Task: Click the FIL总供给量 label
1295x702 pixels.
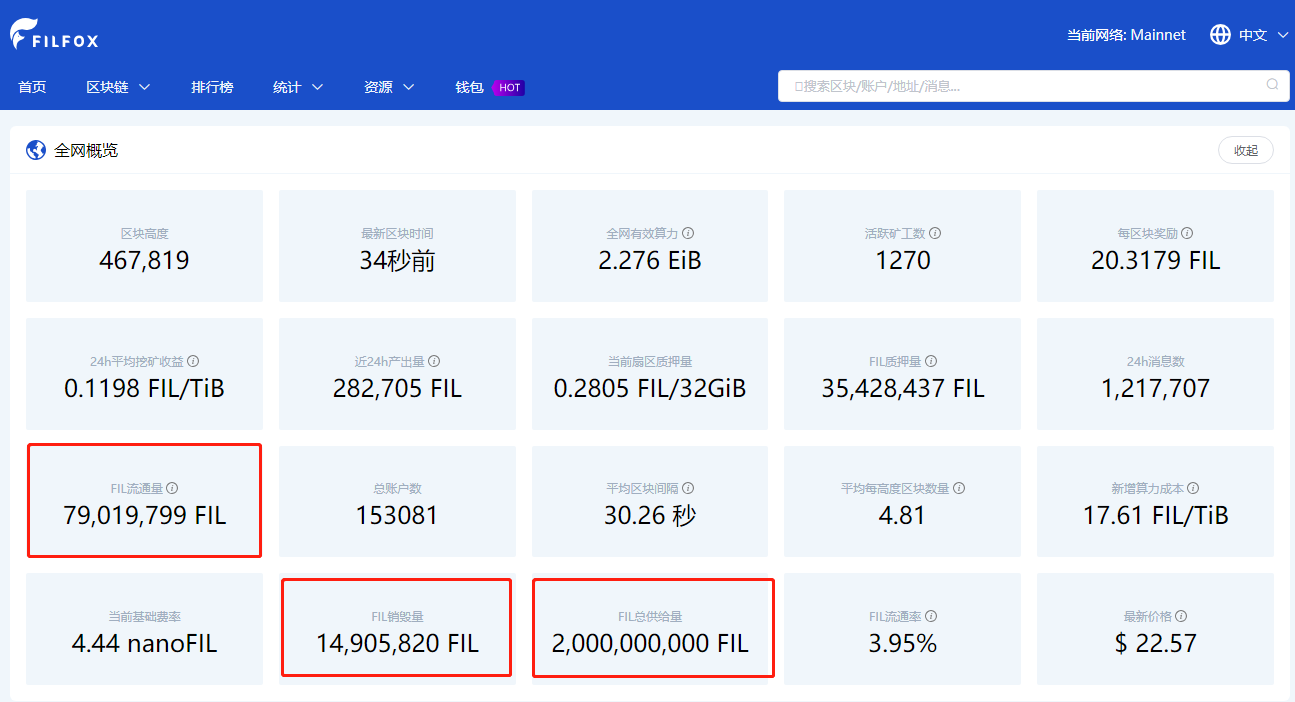Action: (x=650, y=616)
